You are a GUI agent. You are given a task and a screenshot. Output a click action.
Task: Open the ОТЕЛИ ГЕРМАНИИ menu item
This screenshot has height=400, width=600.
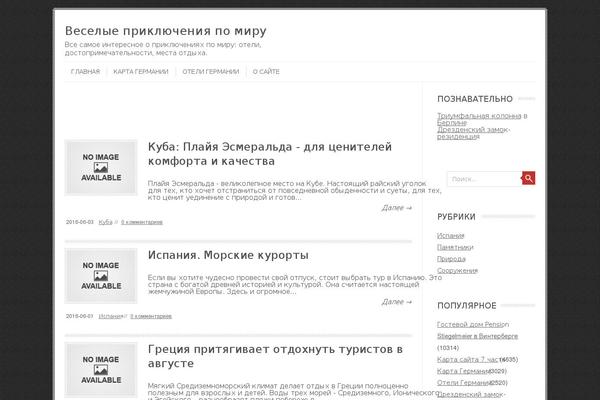click(x=210, y=72)
